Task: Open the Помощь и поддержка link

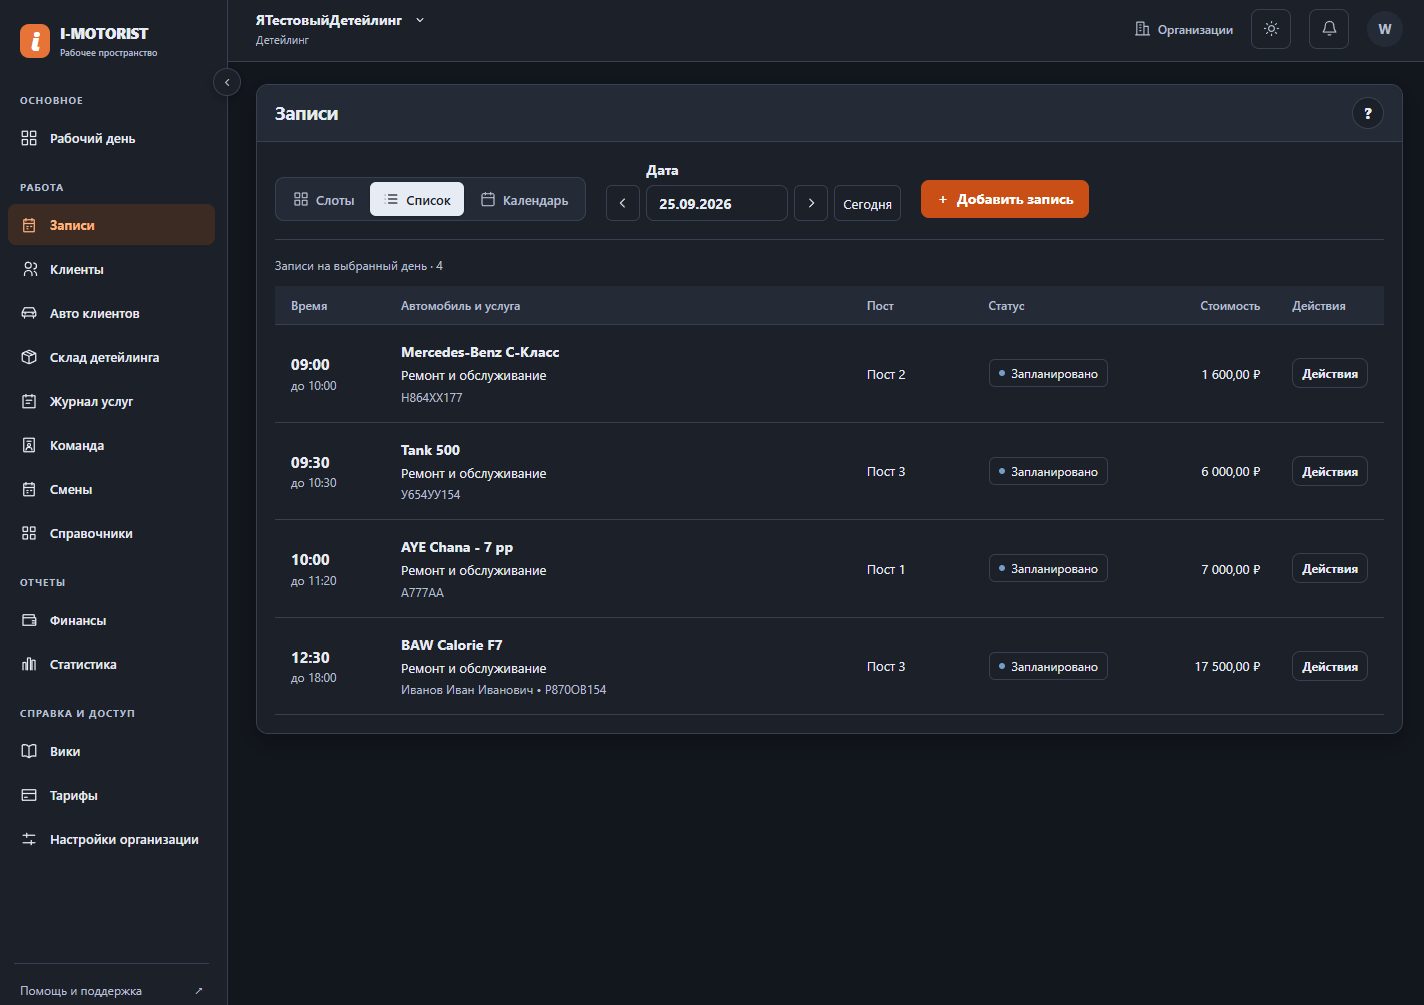Action: click(x=111, y=991)
